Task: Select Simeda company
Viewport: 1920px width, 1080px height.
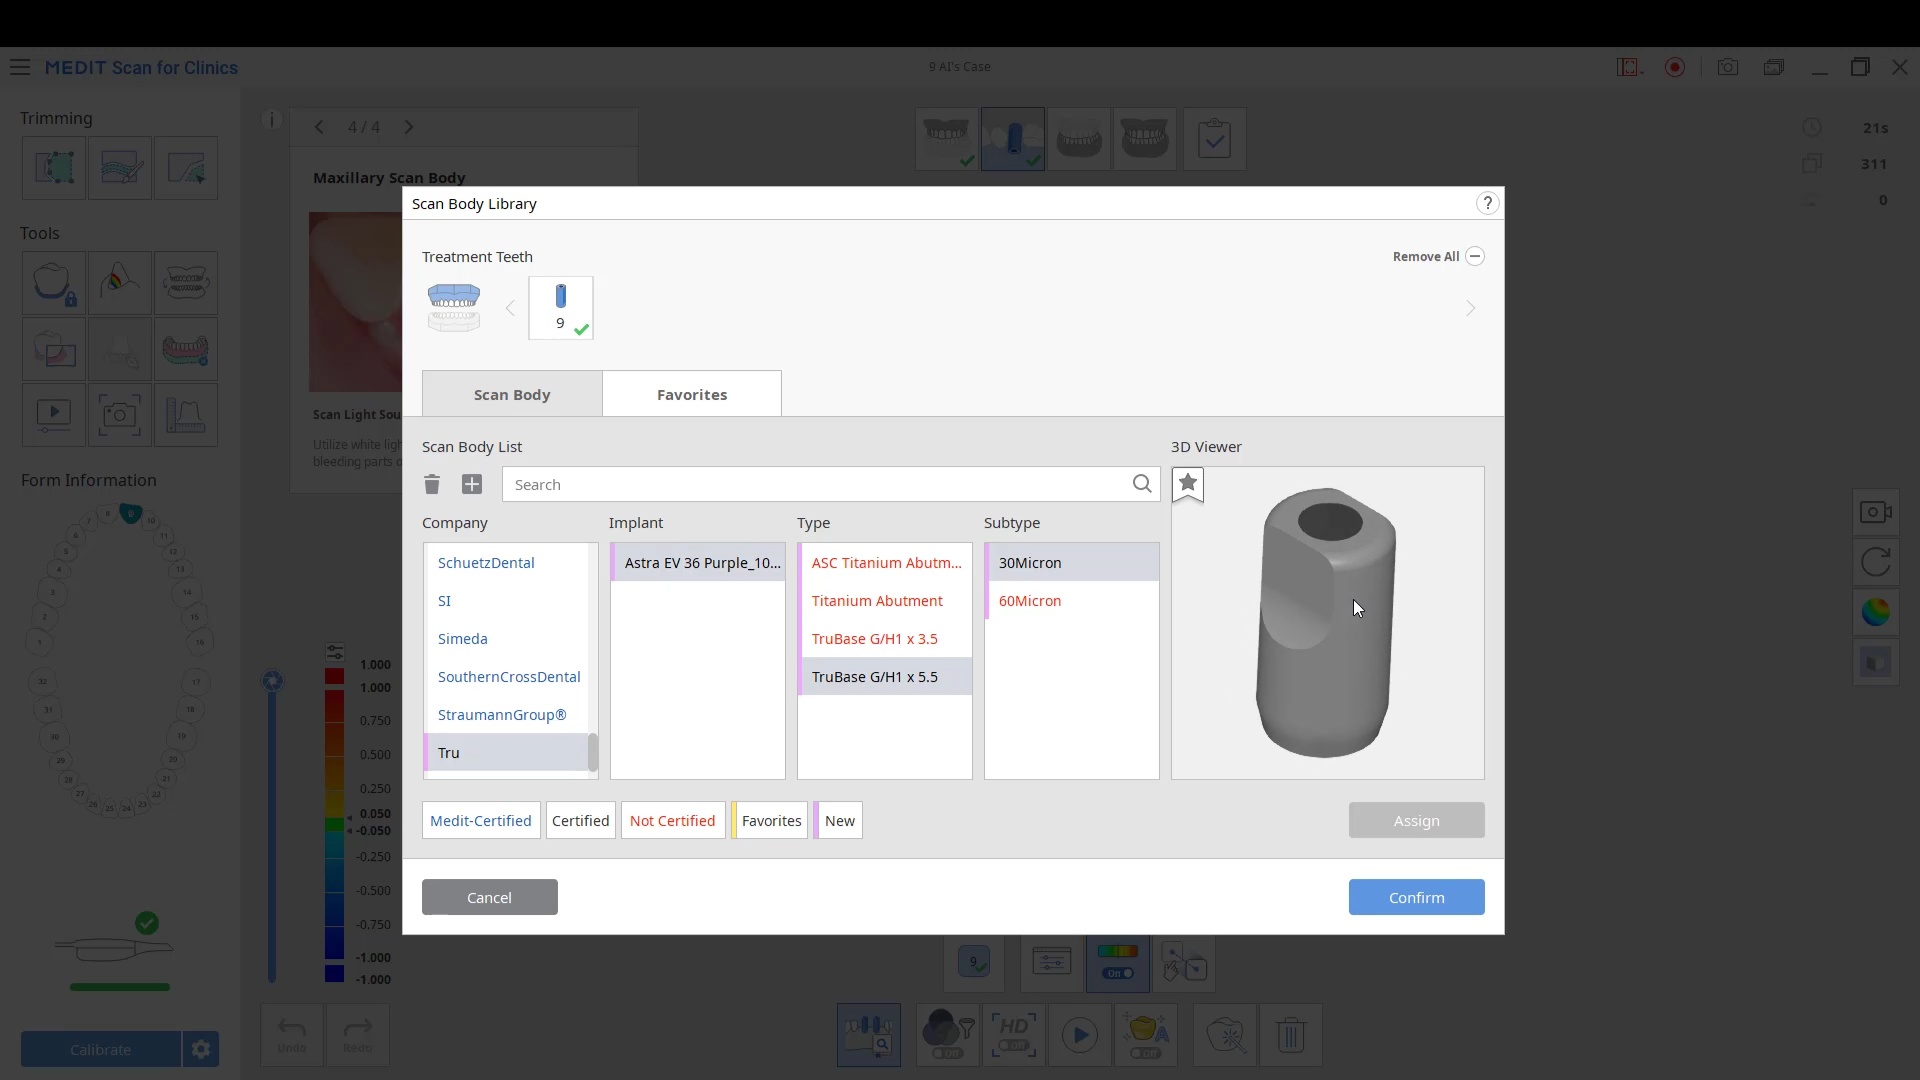Action: click(506, 639)
